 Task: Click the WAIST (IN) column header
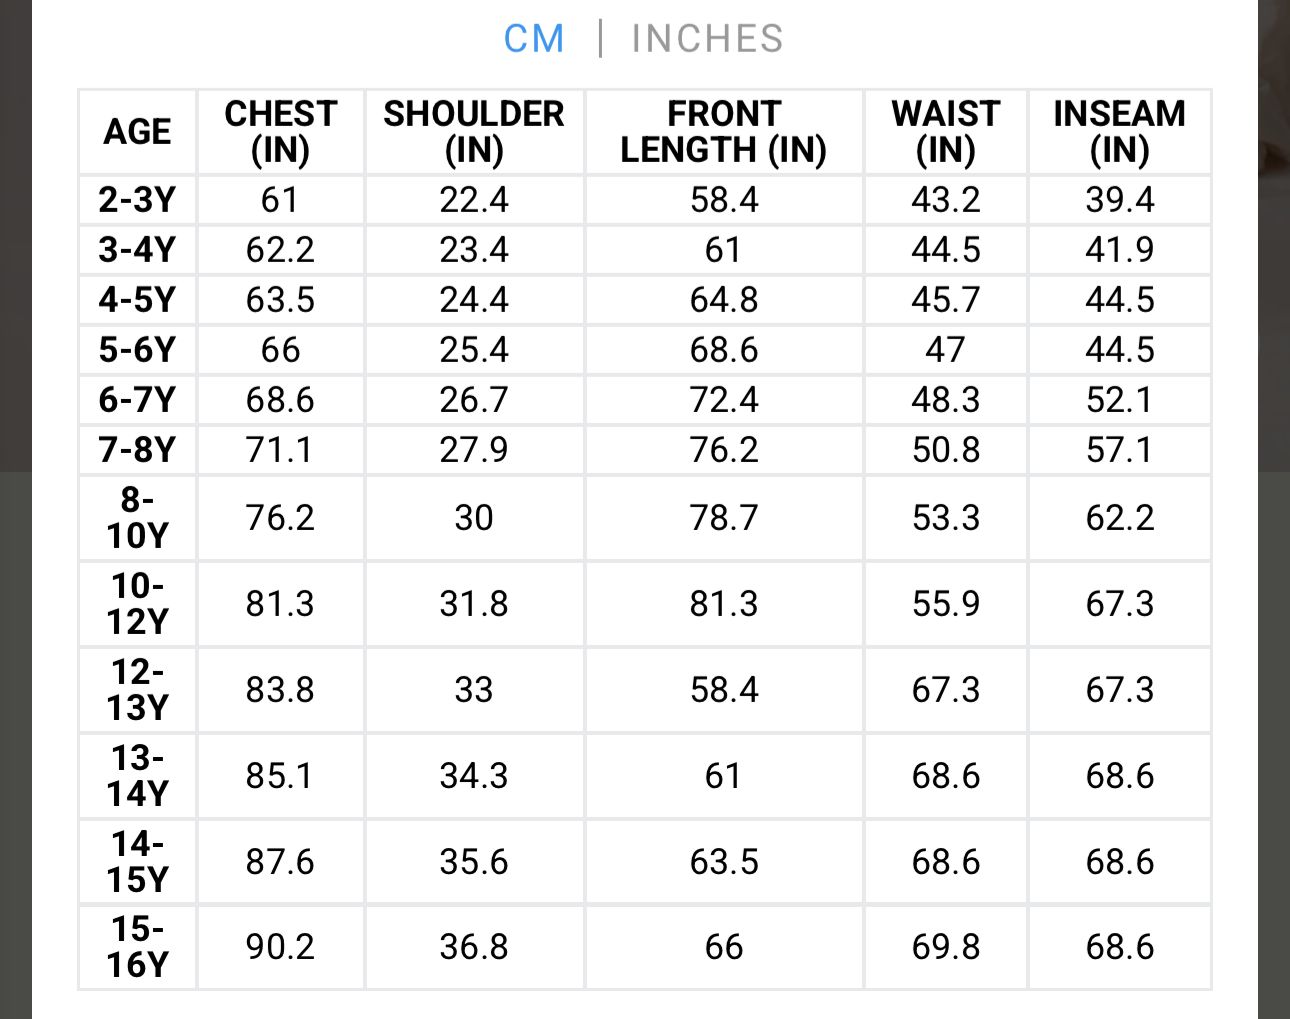point(945,132)
